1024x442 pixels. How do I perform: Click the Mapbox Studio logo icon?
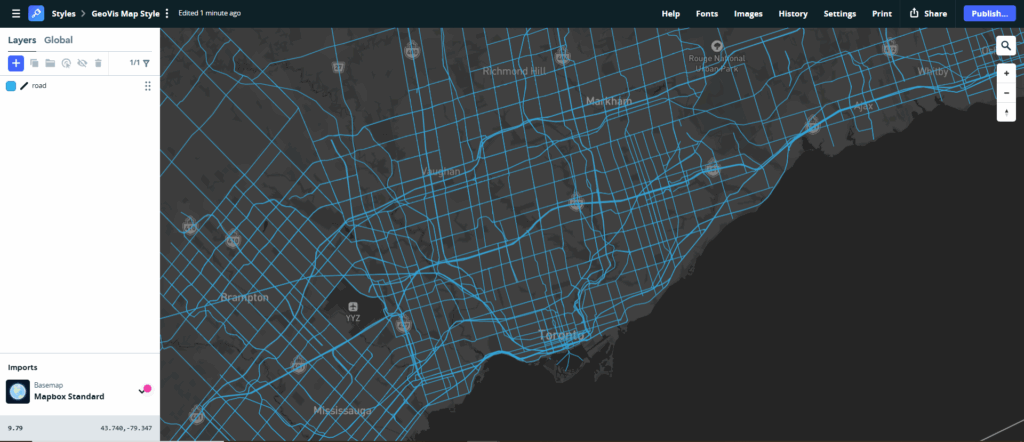pos(36,14)
